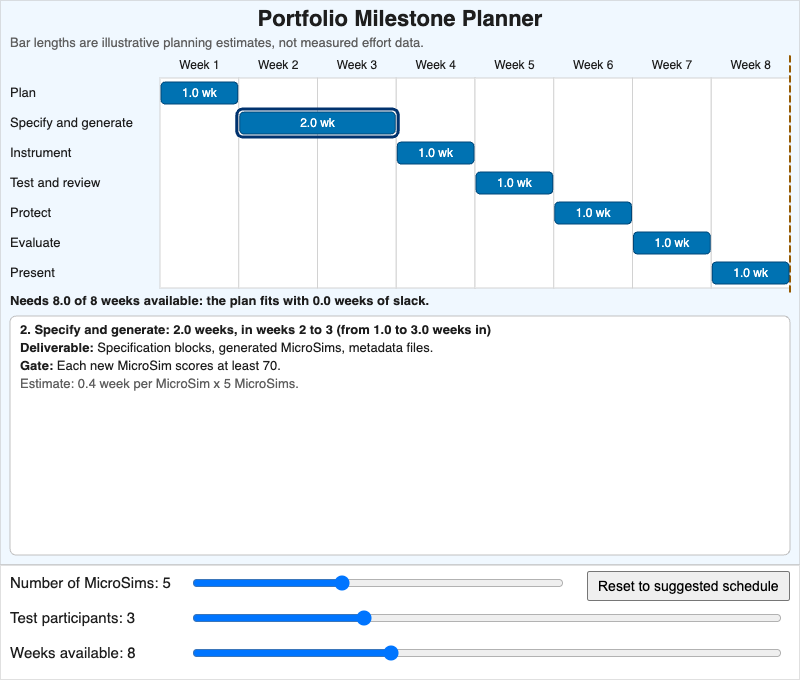This screenshot has height=682, width=800.
Task: Click the Protect row label
Action: pyautogui.click(x=31, y=213)
